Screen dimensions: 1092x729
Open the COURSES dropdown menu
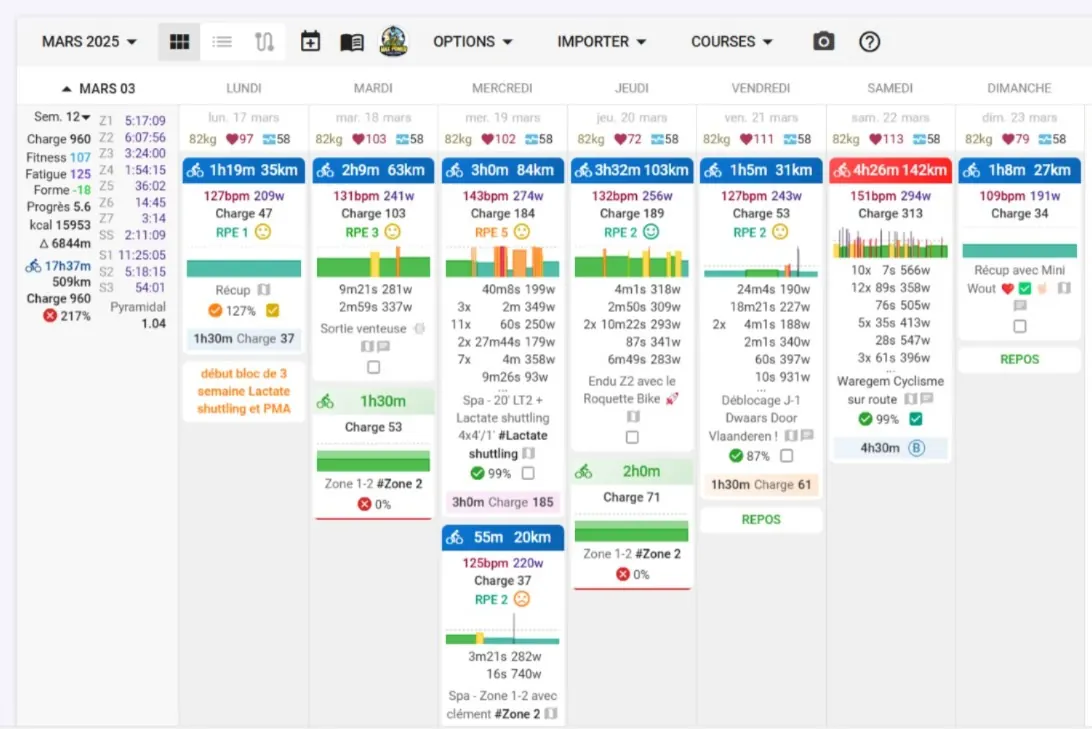[731, 42]
